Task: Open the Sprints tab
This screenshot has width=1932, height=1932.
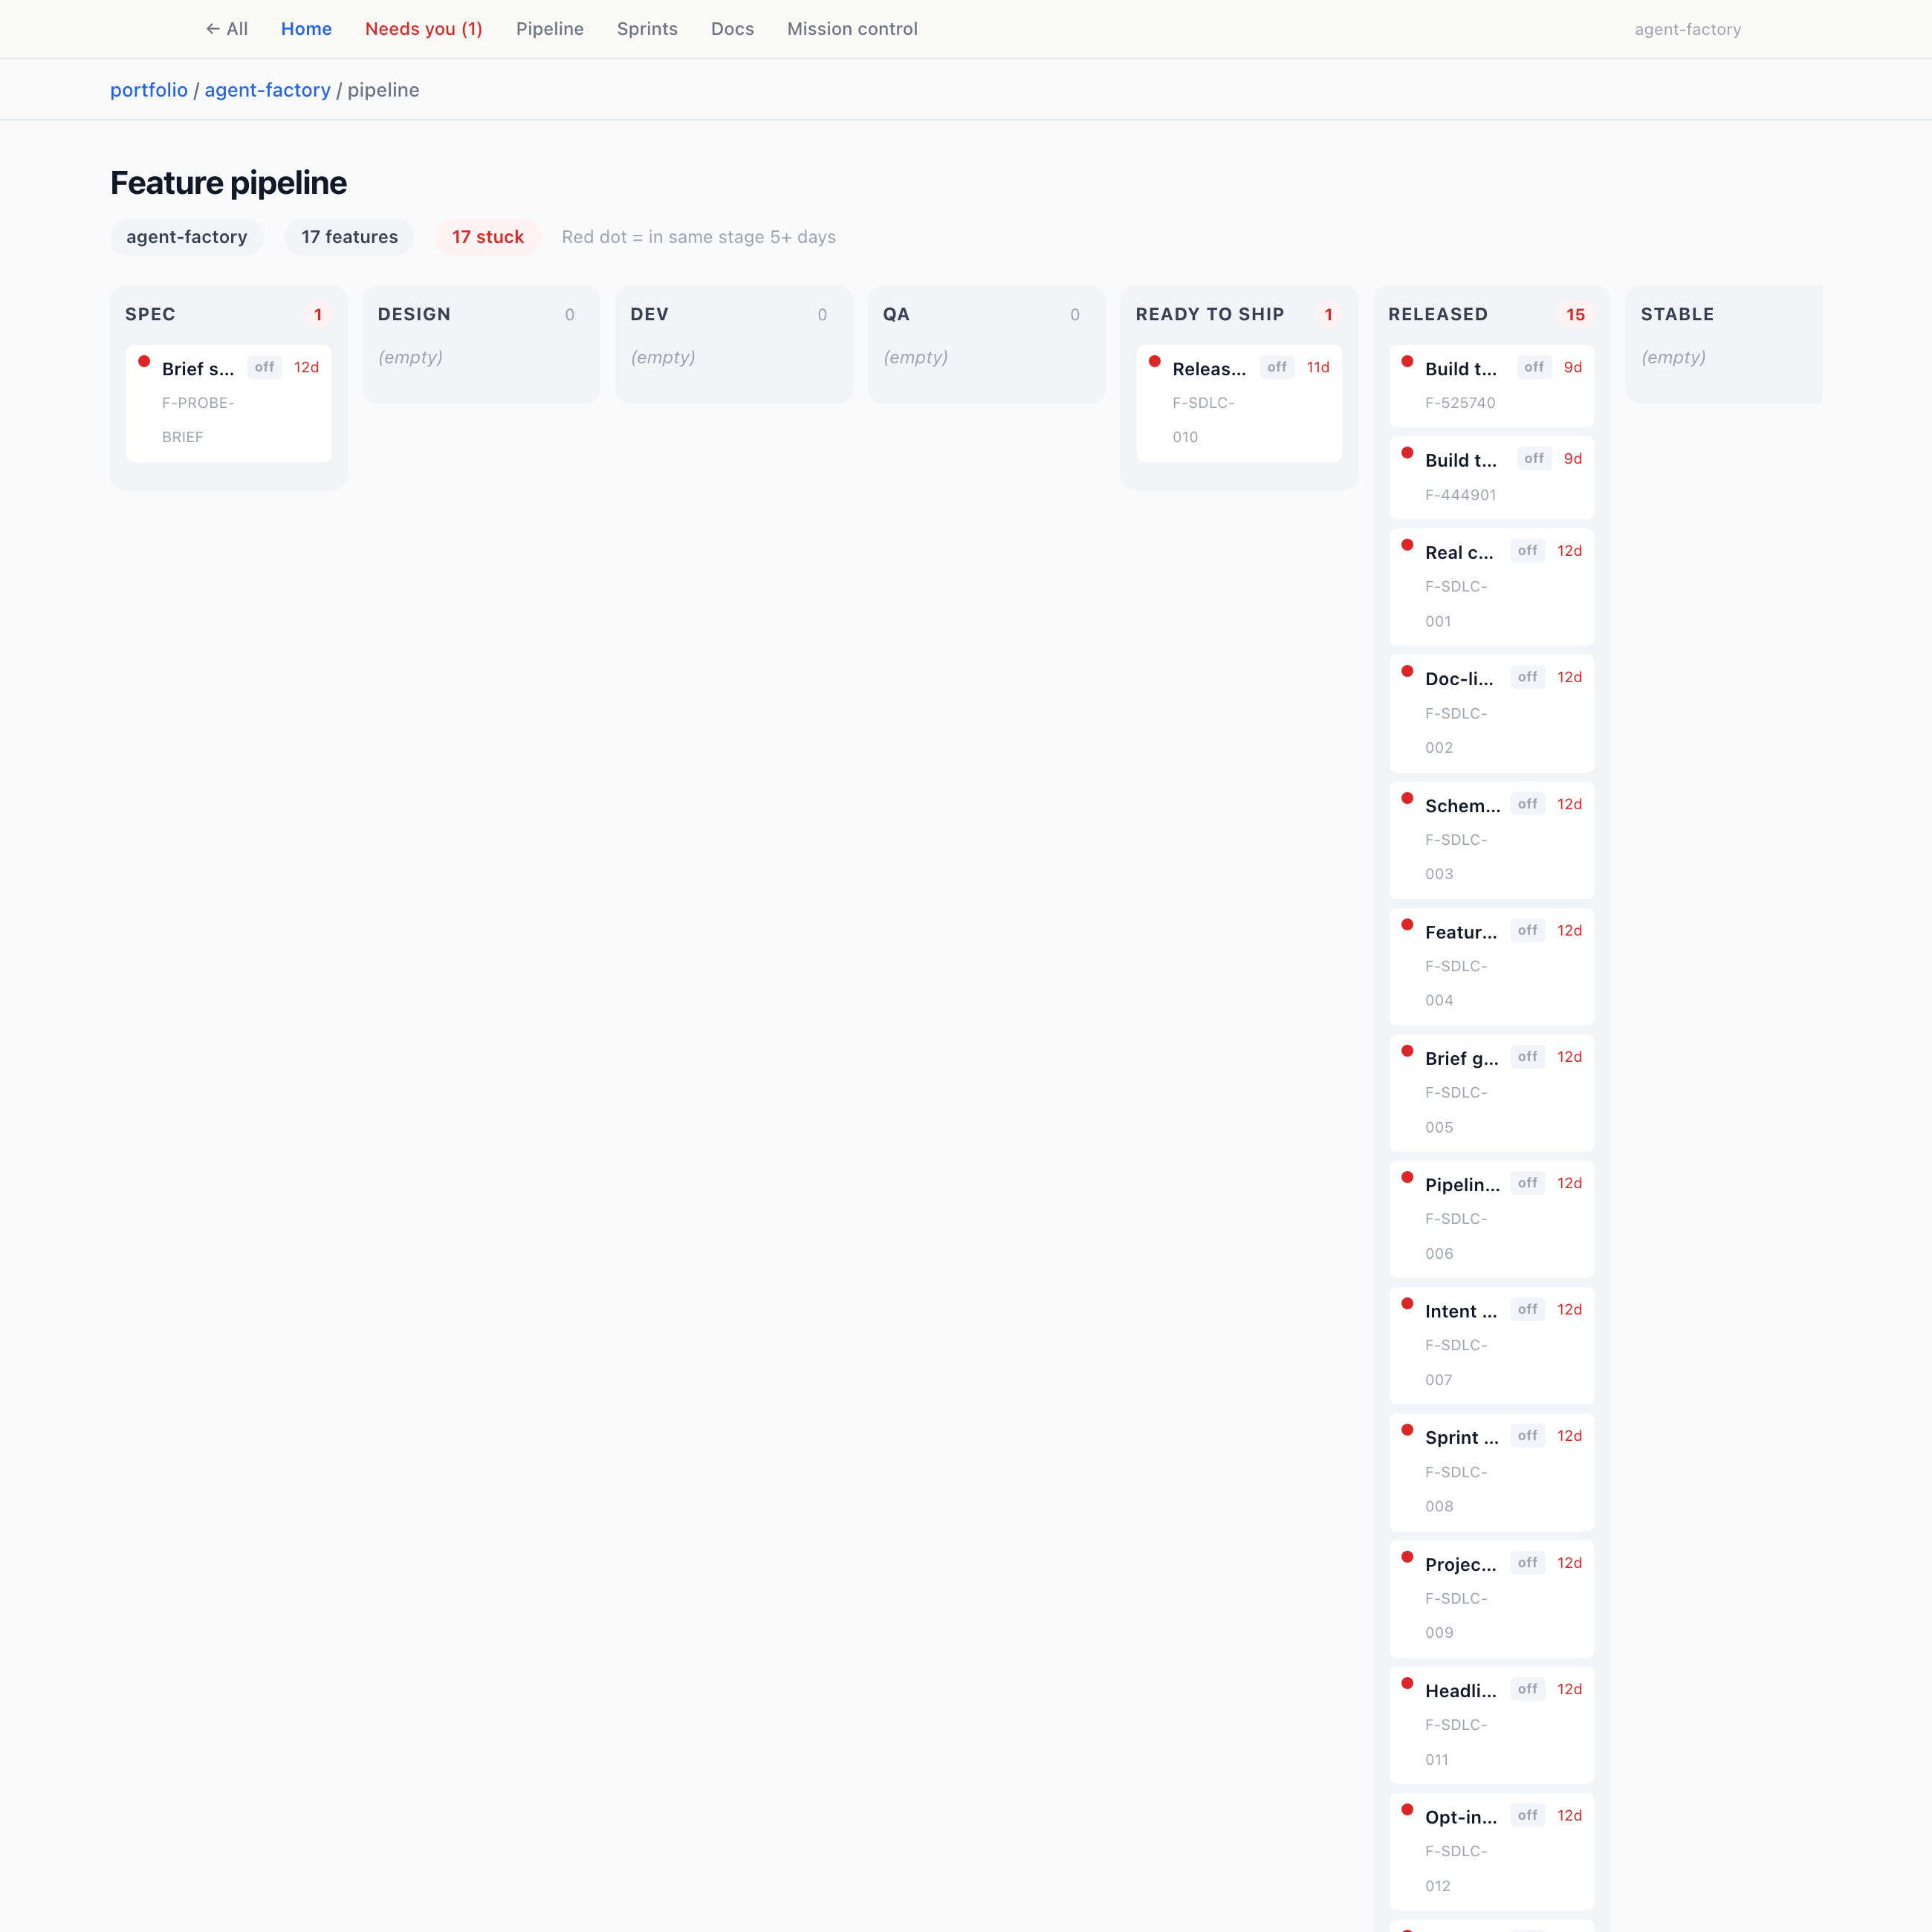Action: click(x=647, y=29)
